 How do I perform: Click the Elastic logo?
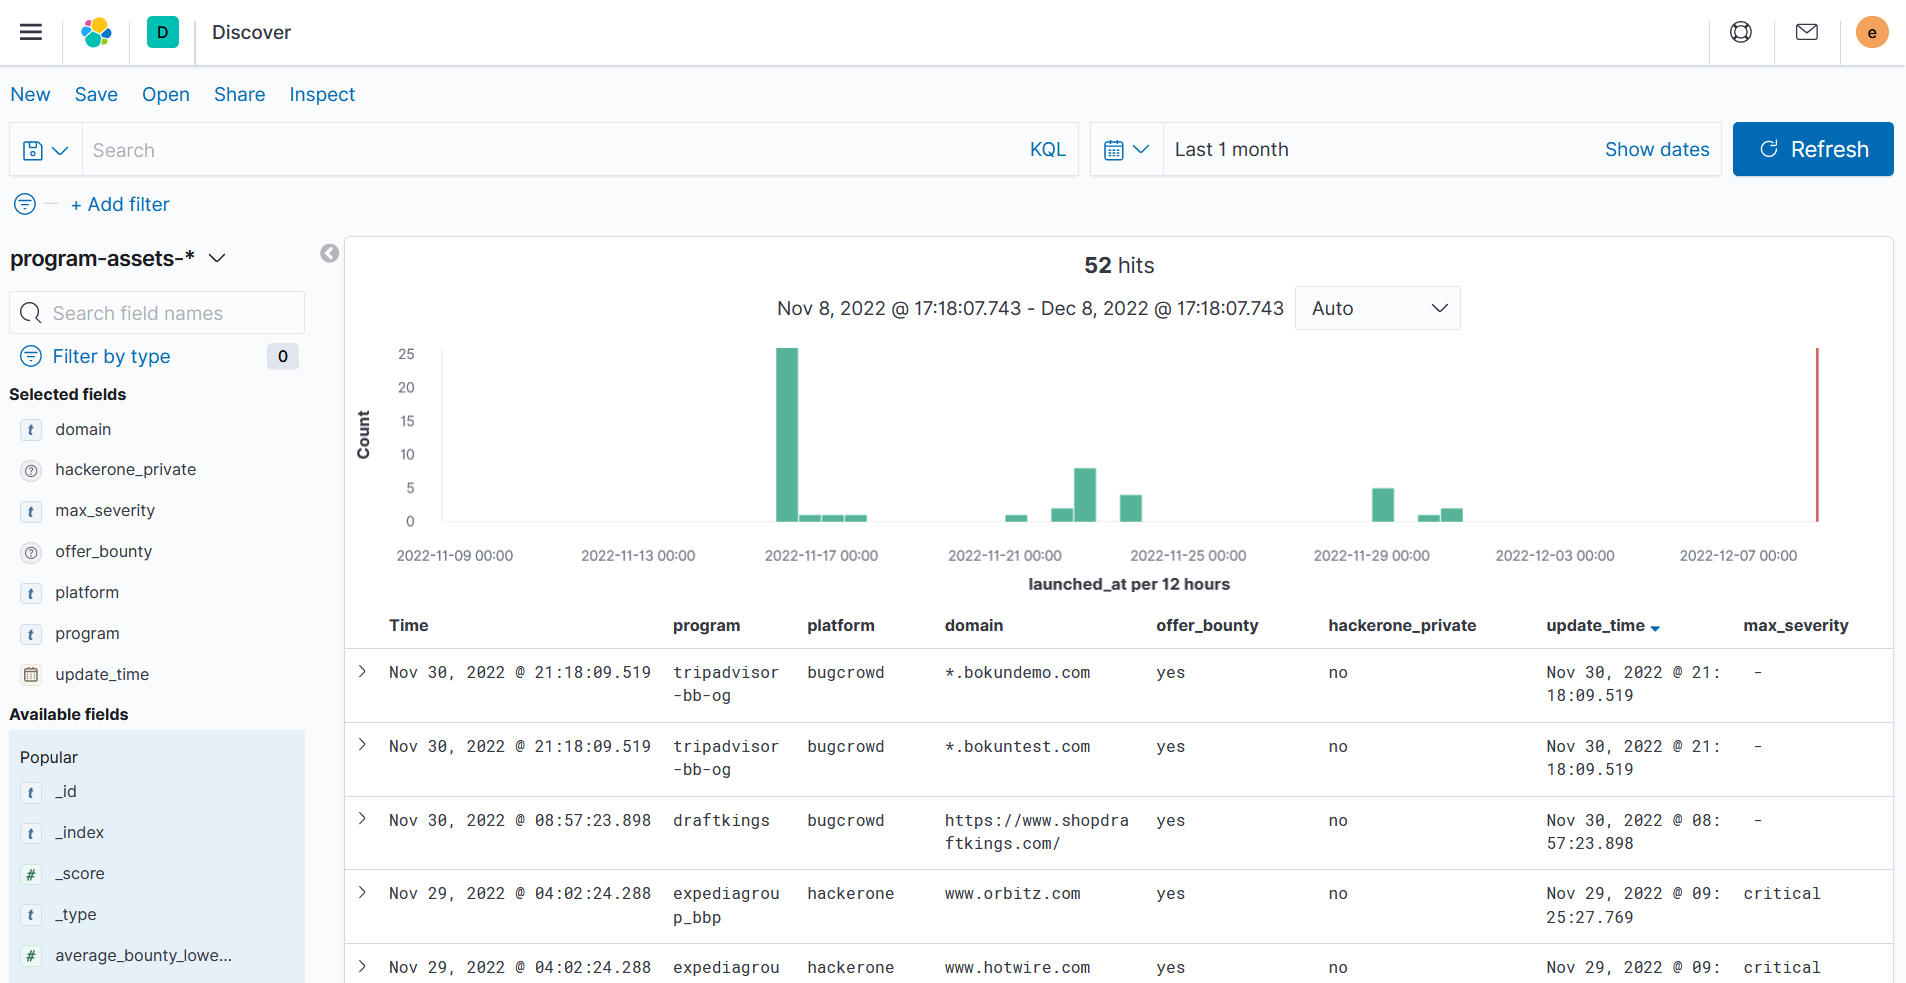pyautogui.click(x=96, y=32)
